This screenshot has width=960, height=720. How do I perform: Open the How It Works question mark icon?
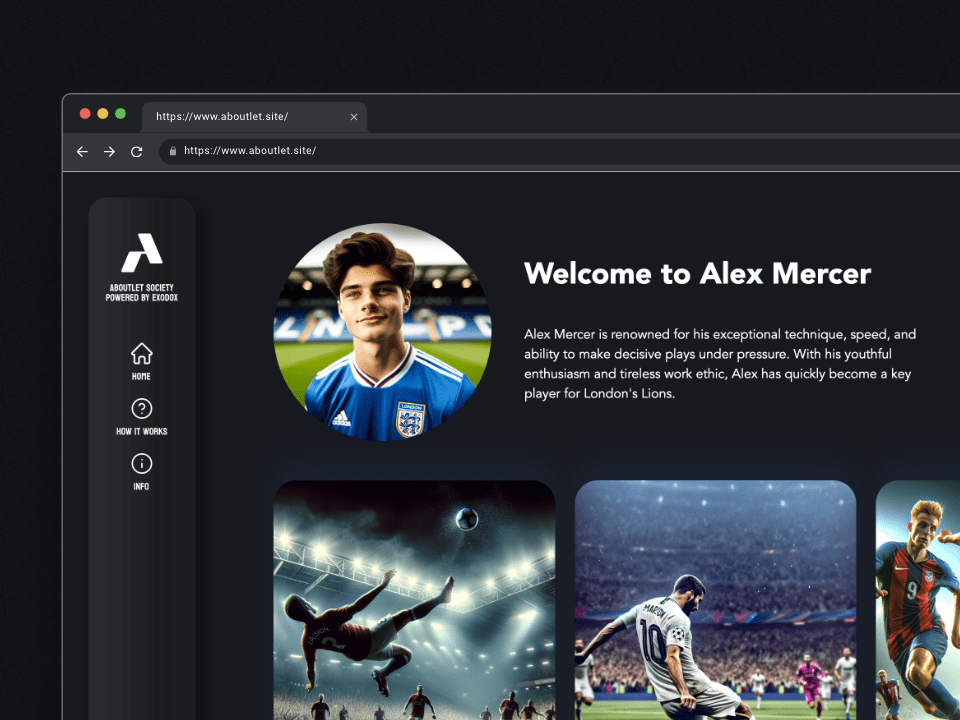141,409
